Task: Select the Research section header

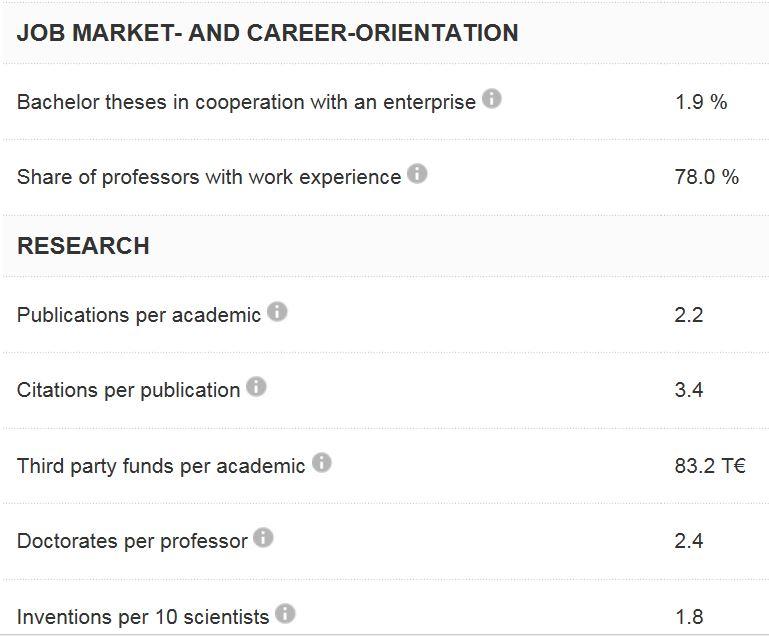Action: (83, 246)
